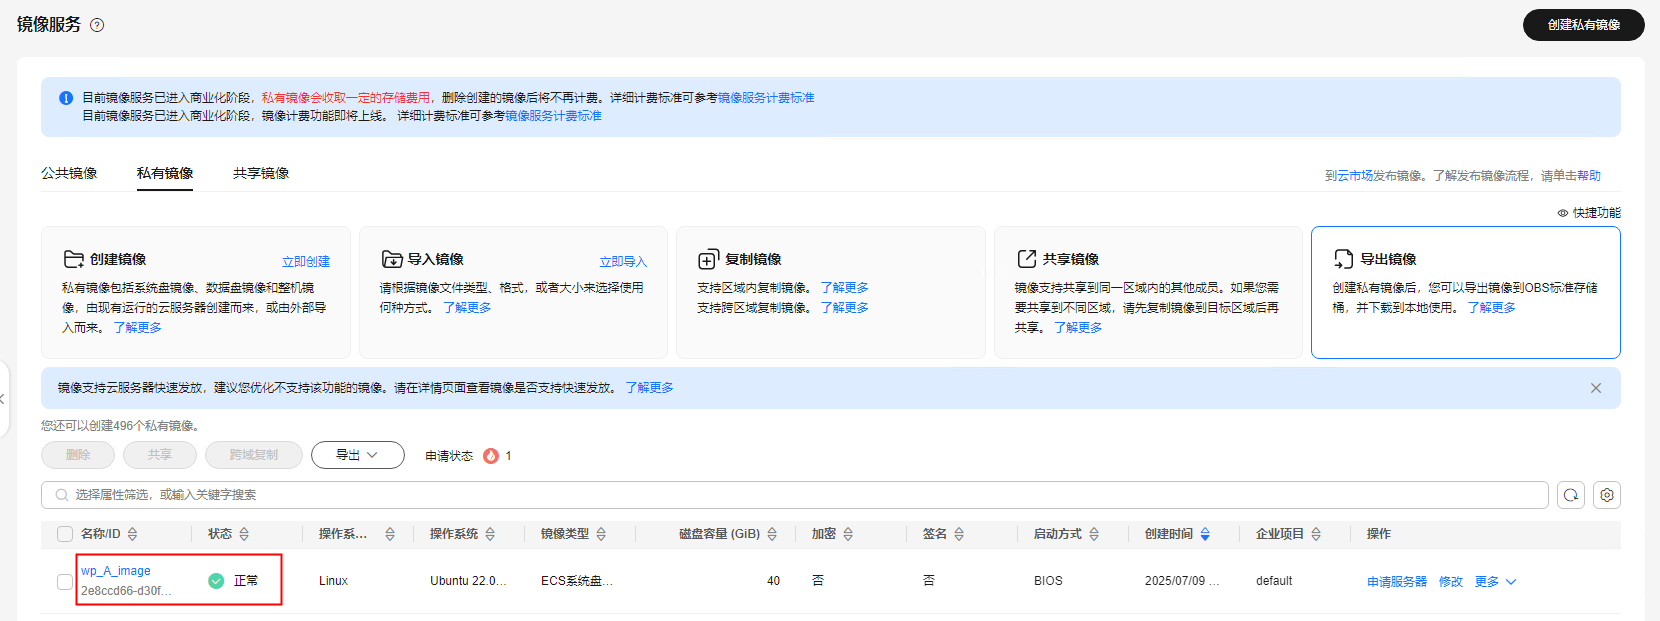Viewport: 1660px width, 621px height.
Task: Sort by 启动方式 column
Action: coord(1094,534)
